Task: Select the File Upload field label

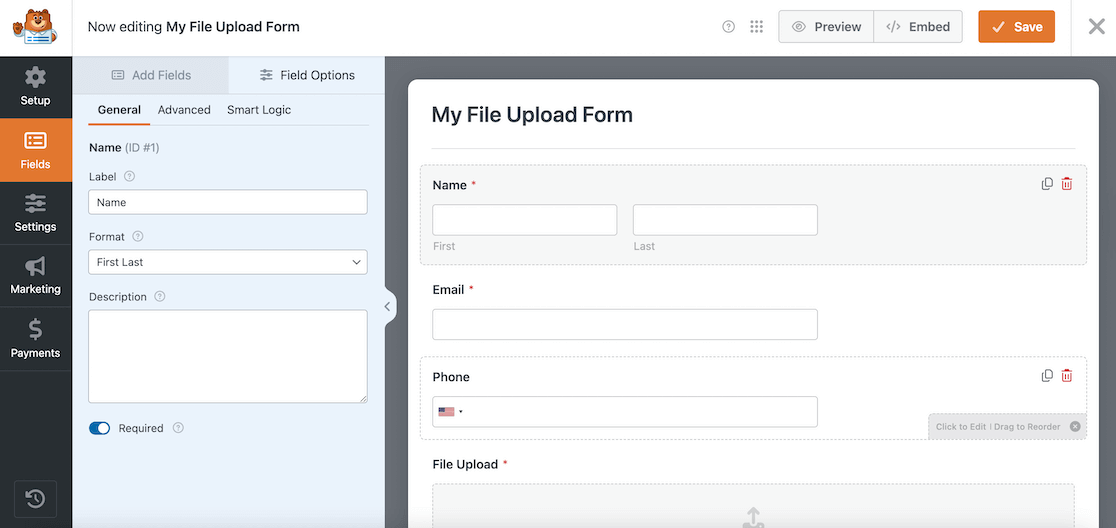Action: pyautogui.click(x=465, y=465)
